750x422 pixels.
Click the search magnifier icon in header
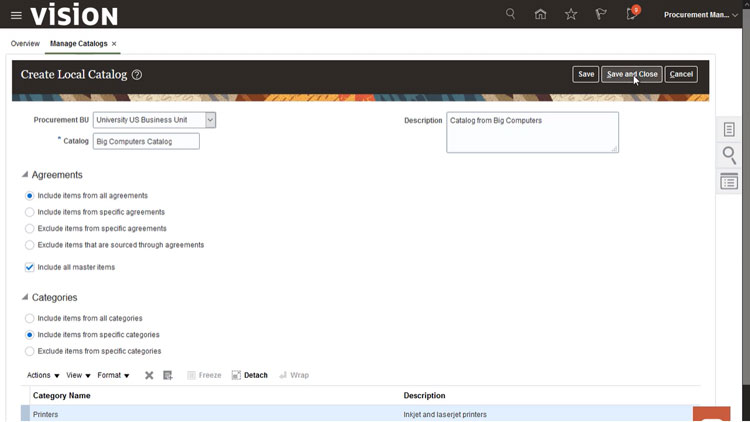(511, 14)
